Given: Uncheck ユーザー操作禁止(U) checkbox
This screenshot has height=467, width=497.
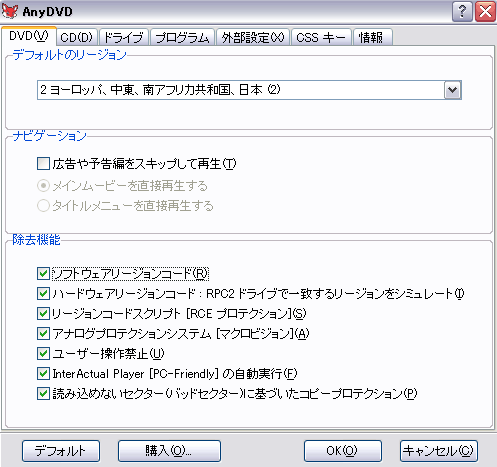Looking at the screenshot, I should [x=43, y=354].
